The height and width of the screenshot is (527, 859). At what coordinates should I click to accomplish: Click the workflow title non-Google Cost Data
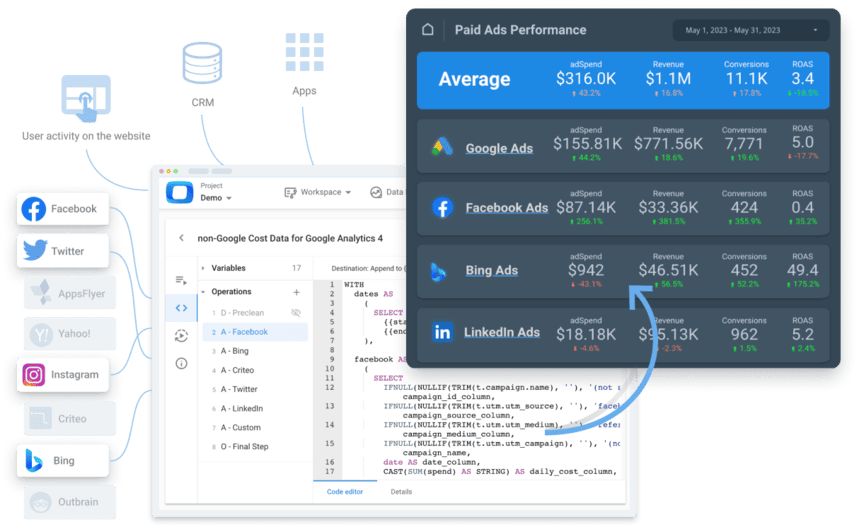click(290, 238)
